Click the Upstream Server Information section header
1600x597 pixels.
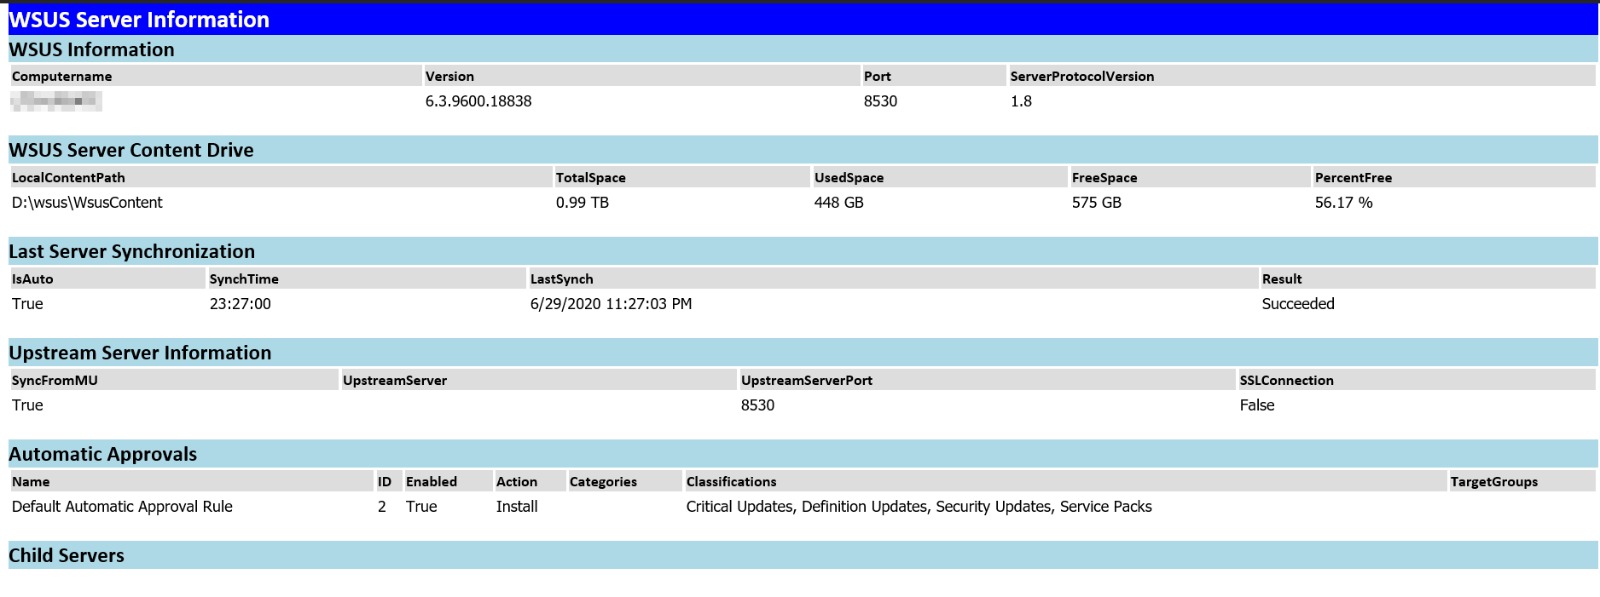tap(140, 353)
